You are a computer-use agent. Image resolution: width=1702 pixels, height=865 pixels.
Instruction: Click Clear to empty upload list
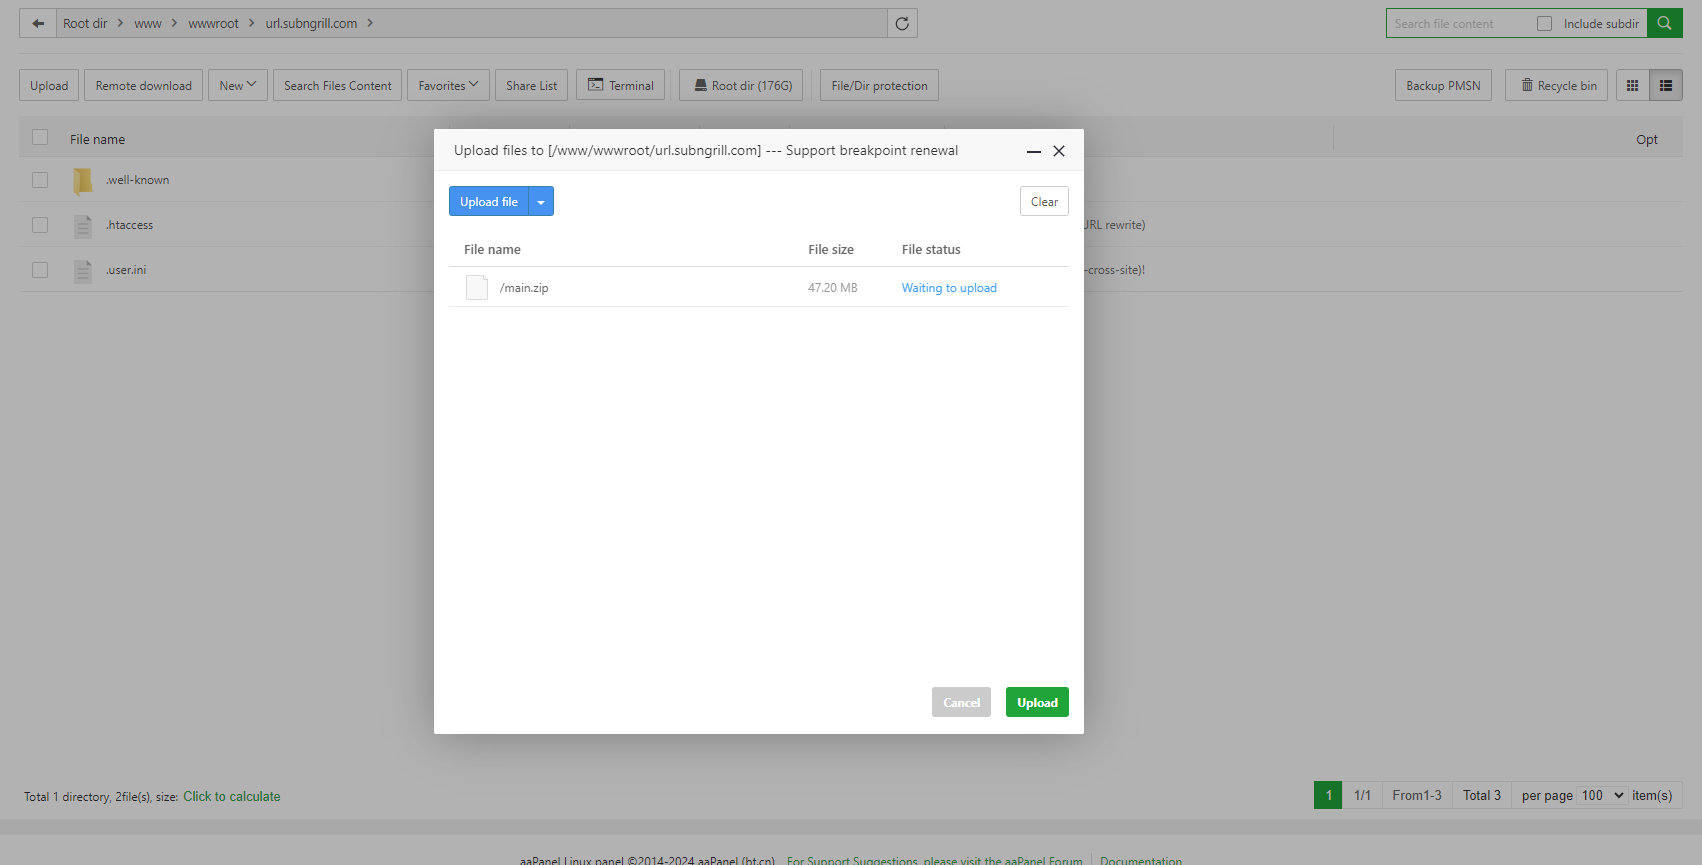click(x=1044, y=202)
